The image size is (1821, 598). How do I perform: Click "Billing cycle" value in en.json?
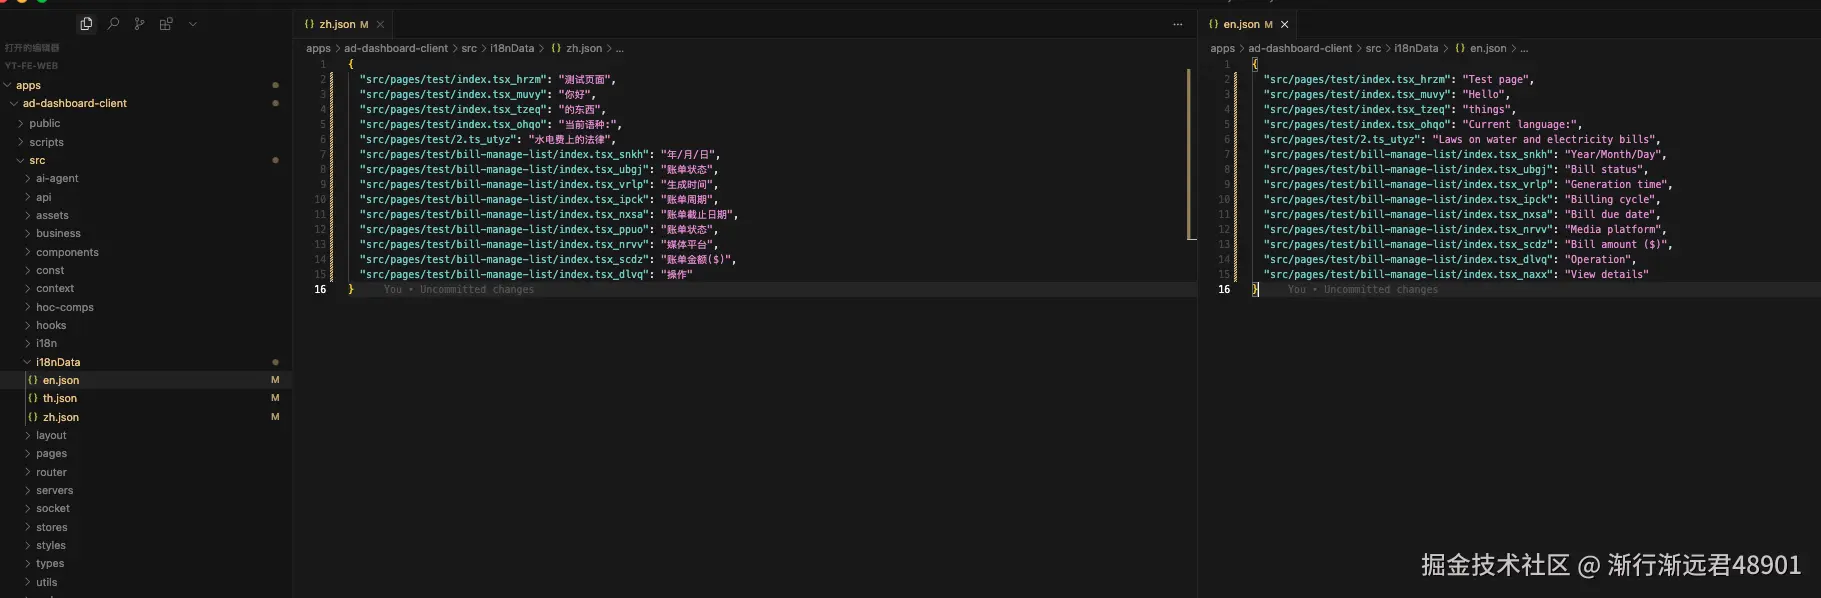[x=1610, y=200]
